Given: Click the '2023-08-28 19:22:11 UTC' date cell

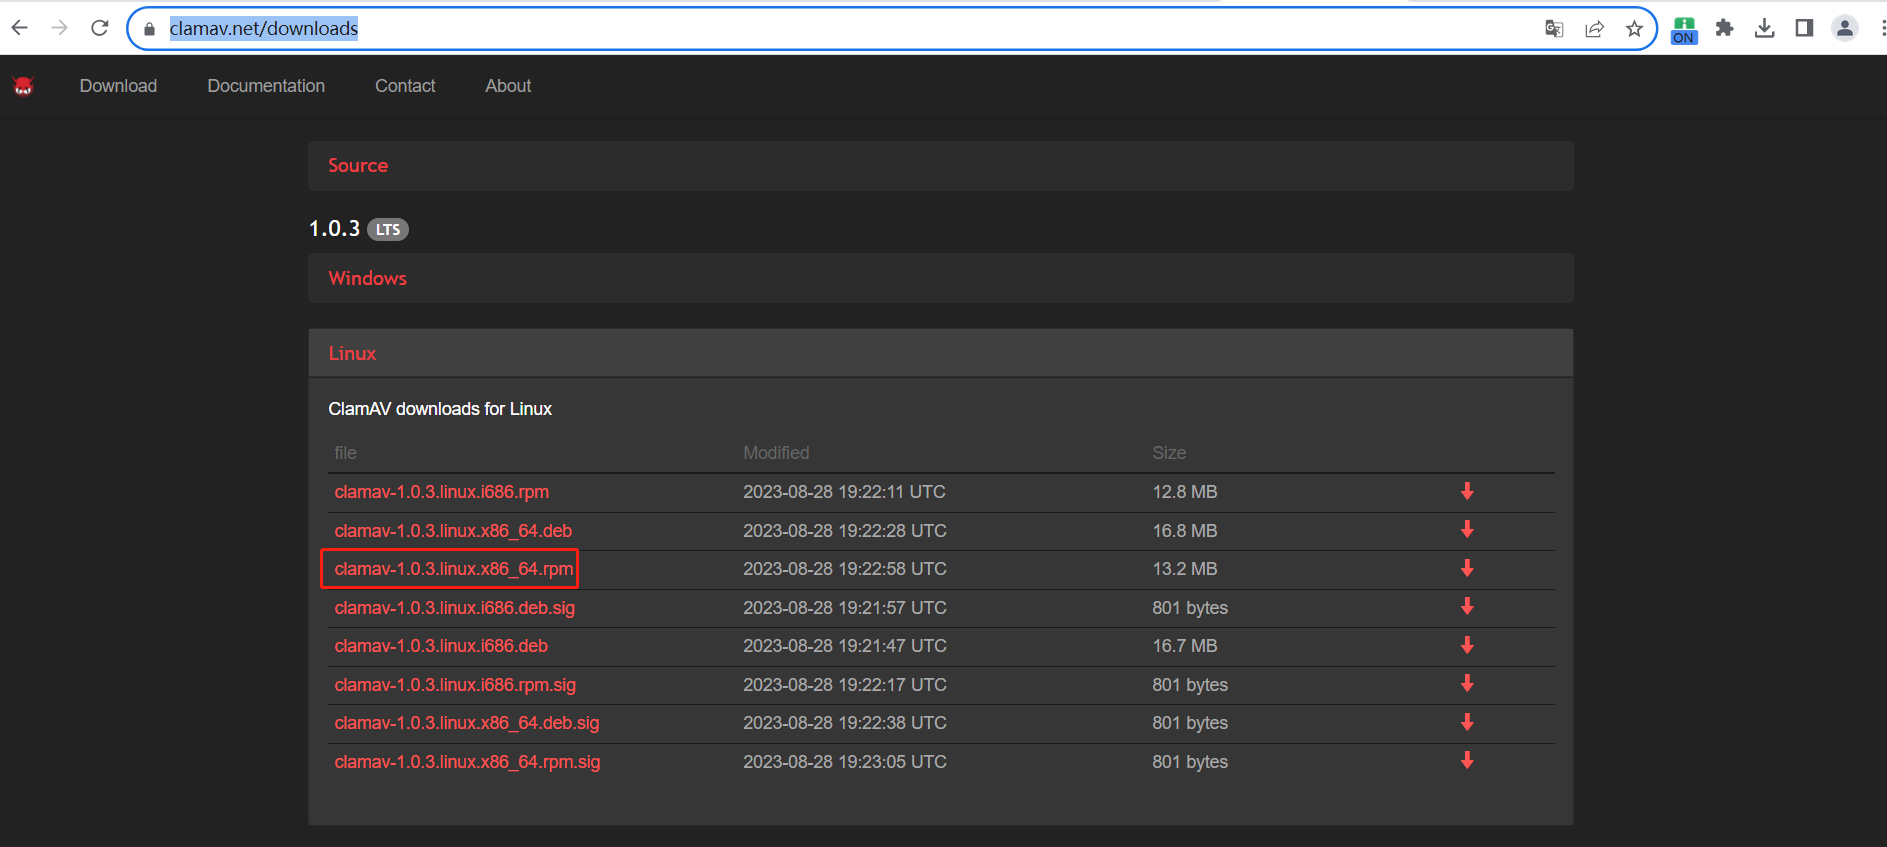Looking at the screenshot, I should click(x=844, y=492).
